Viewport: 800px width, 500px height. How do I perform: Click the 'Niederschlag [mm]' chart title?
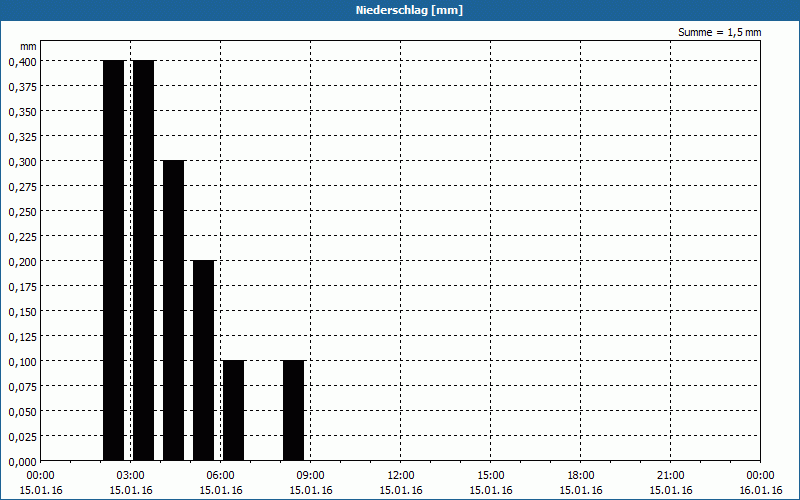[x=409, y=10]
